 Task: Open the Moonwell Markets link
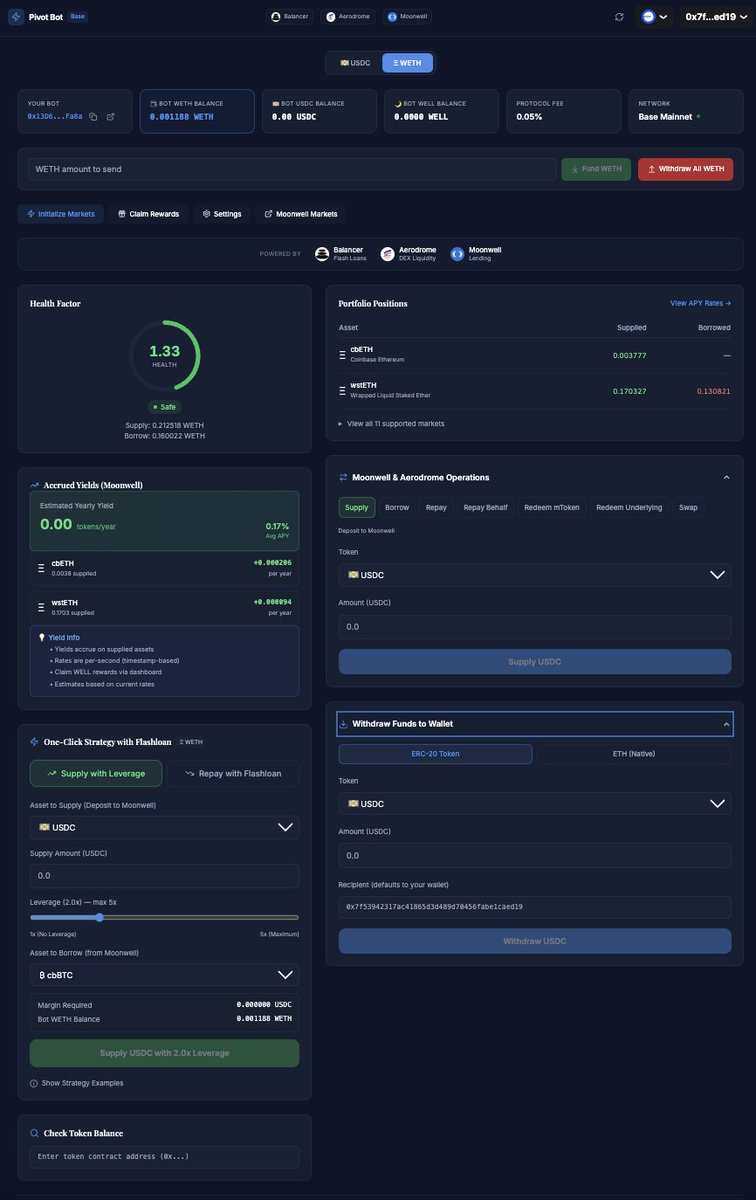[x=301, y=214]
